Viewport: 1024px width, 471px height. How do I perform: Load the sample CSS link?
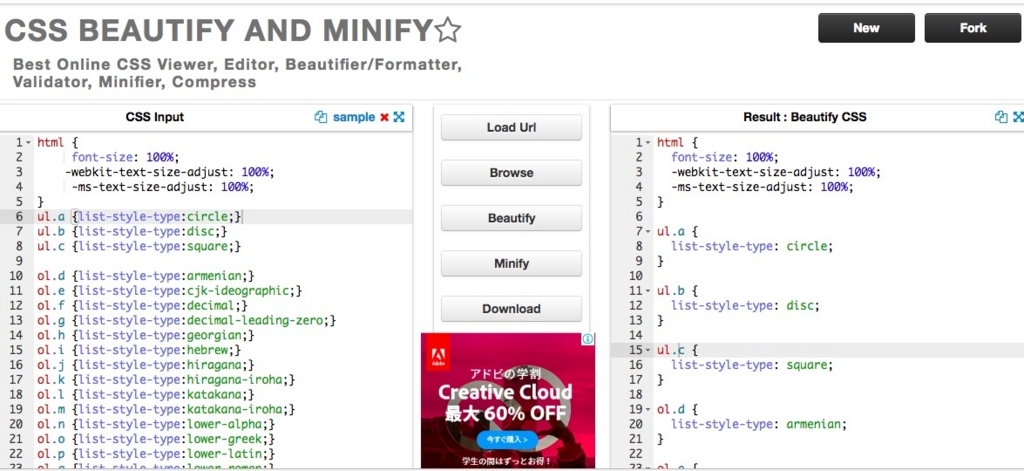pos(354,117)
